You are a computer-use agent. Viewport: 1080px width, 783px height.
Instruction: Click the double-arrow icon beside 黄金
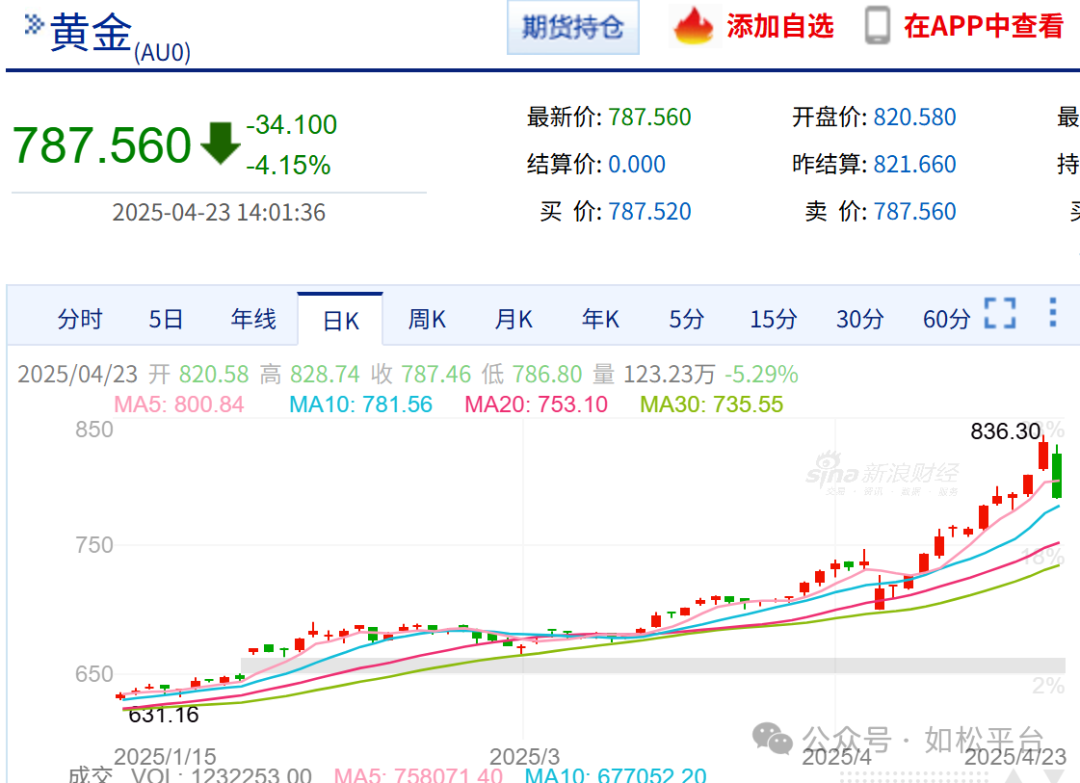pos(33,24)
